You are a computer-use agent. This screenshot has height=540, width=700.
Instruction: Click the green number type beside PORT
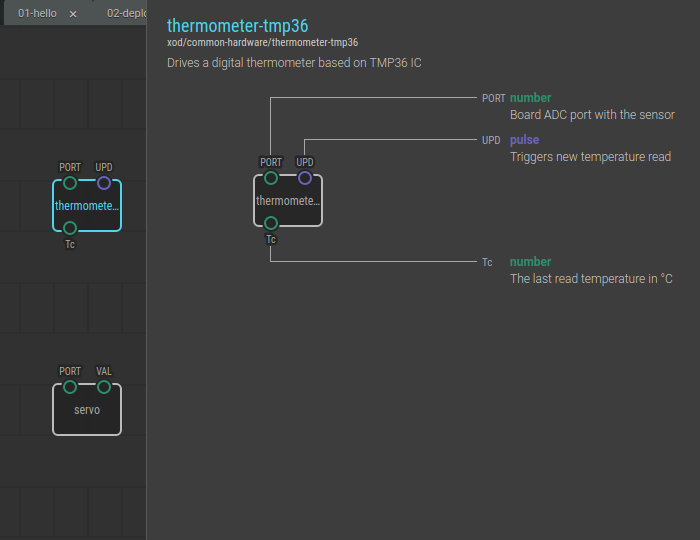tap(530, 98)
